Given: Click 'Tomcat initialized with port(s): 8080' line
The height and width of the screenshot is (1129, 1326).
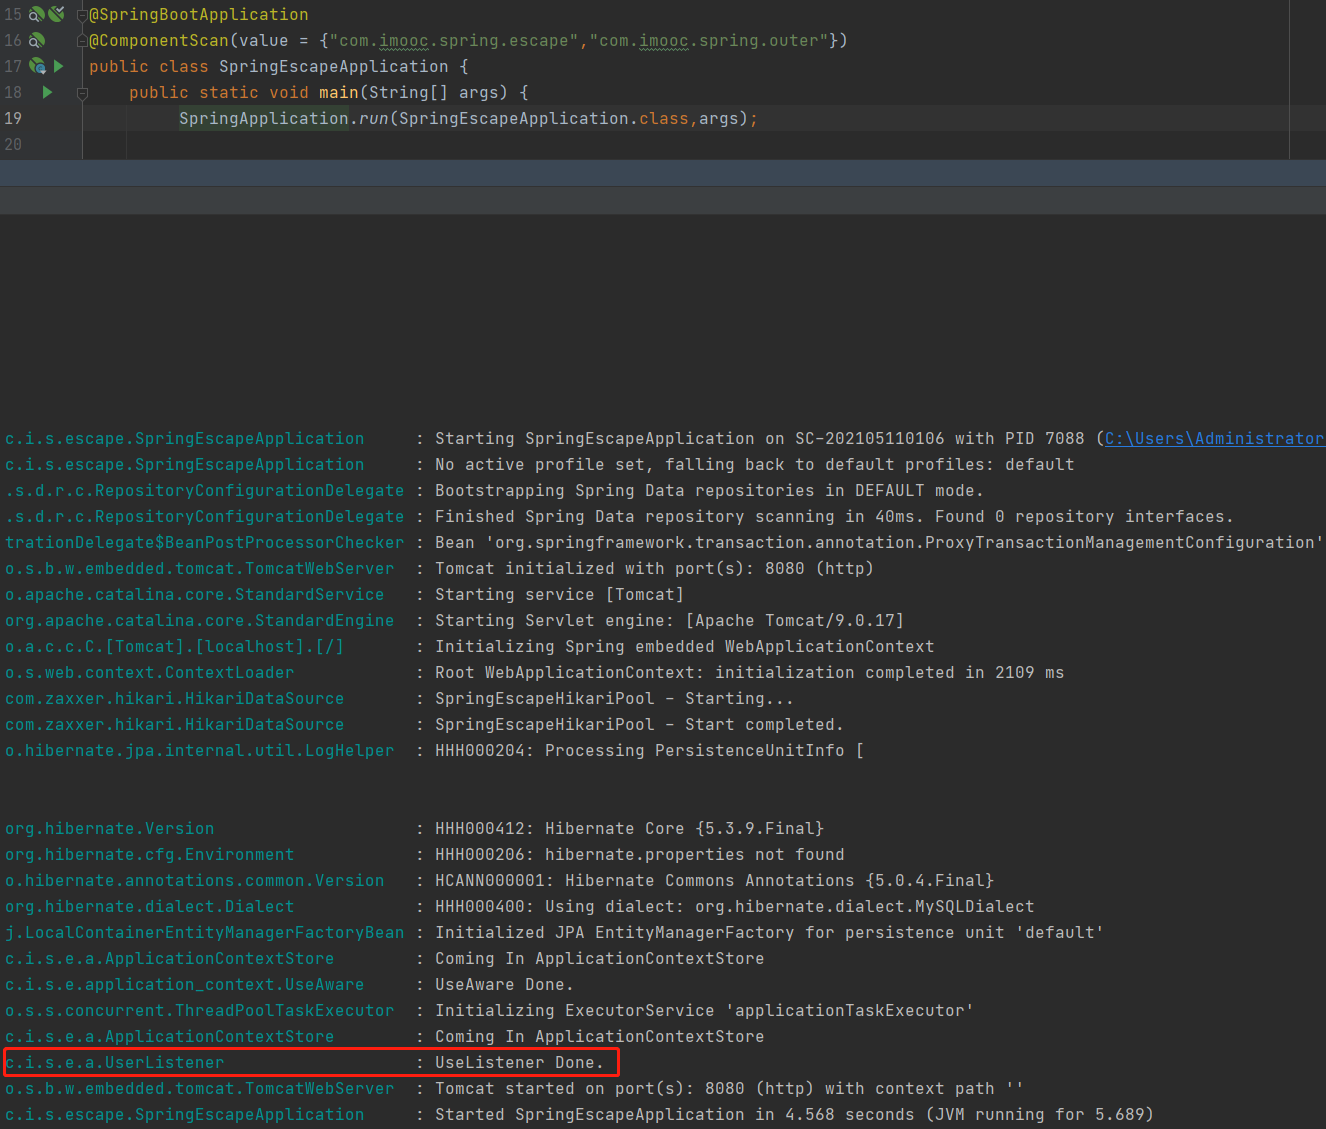Looking at the screenshot, I should pyautogui.click(x=654, y=568).
